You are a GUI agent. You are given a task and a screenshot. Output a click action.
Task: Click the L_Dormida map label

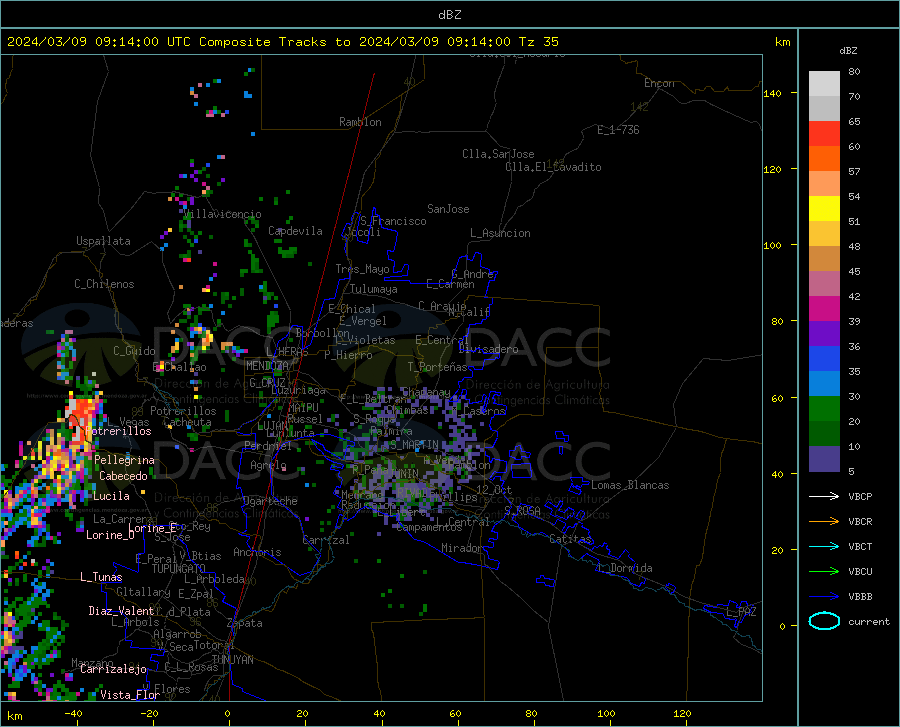(624, 568)
